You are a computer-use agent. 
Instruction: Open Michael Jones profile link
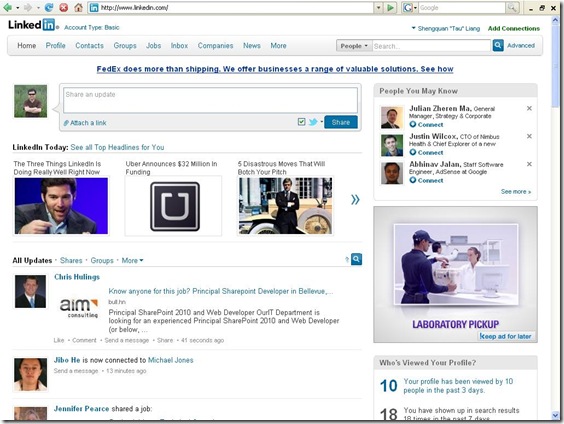[170, 360]
